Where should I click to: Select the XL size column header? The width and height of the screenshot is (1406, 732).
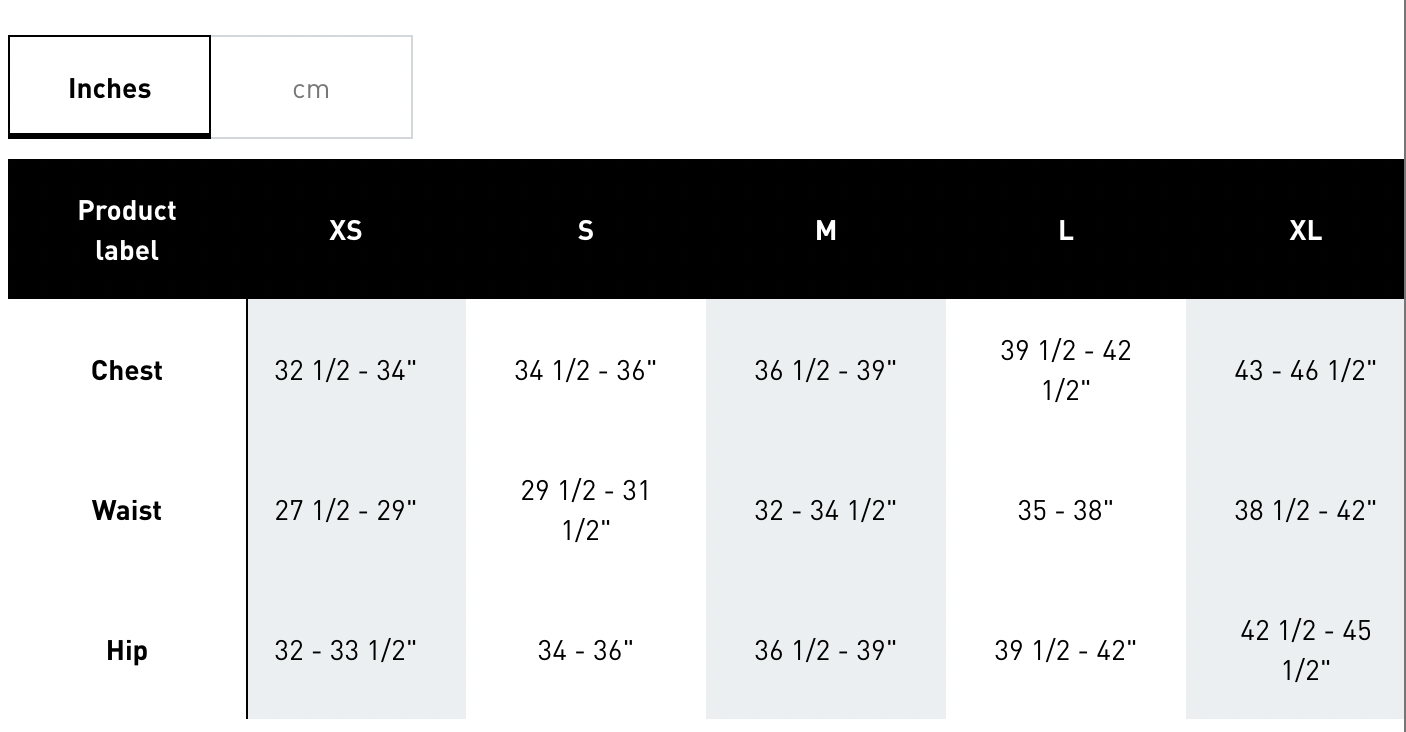pyautogui.click(x=1305, y=230)
